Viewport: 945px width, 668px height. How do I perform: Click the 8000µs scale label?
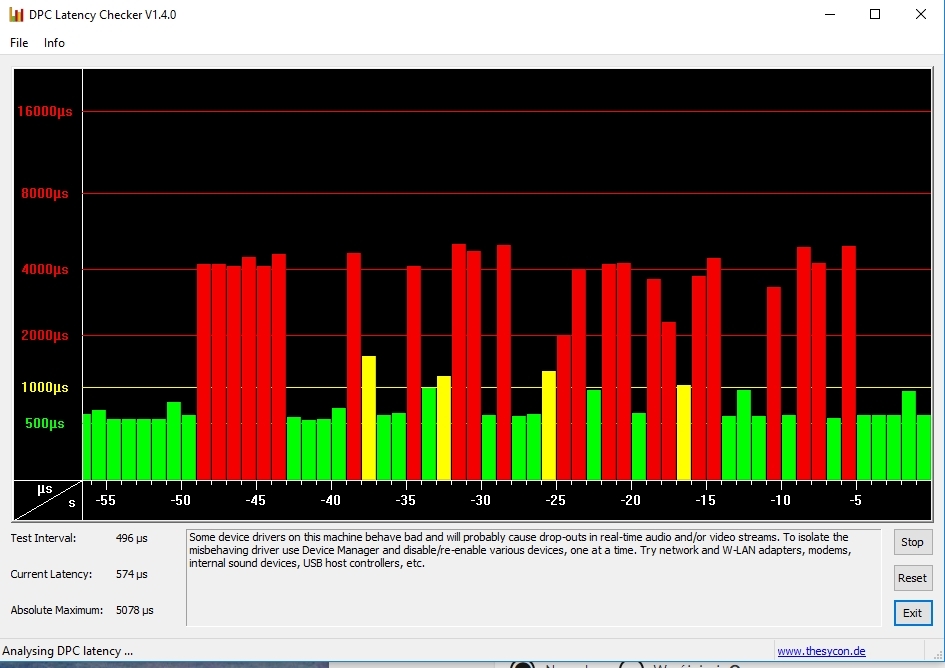pos(45,194)
